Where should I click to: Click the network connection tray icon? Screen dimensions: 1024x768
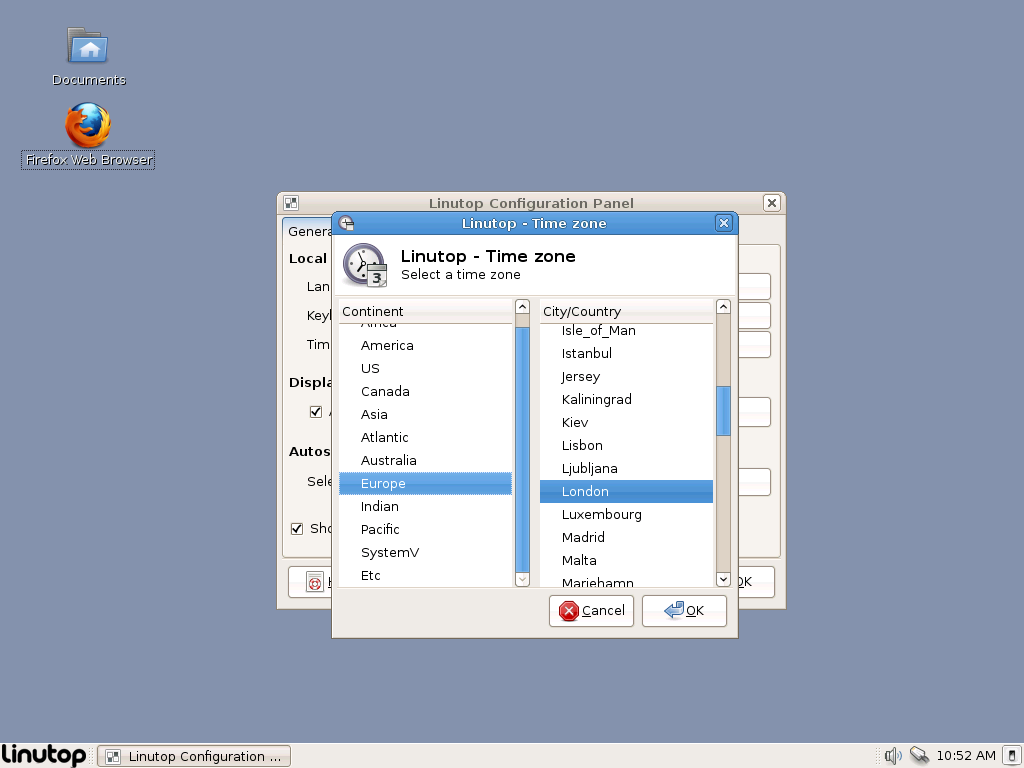point(919,756)
